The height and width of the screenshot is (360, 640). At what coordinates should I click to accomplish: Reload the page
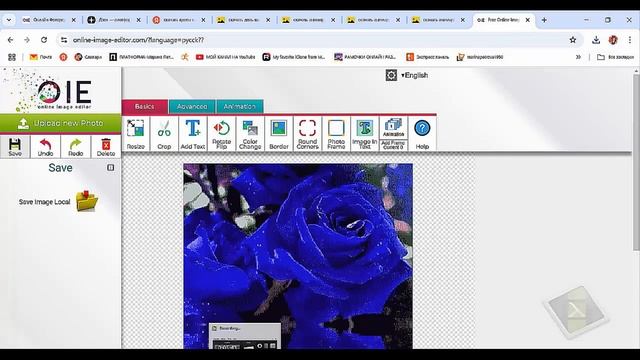(x=44, y=40)
